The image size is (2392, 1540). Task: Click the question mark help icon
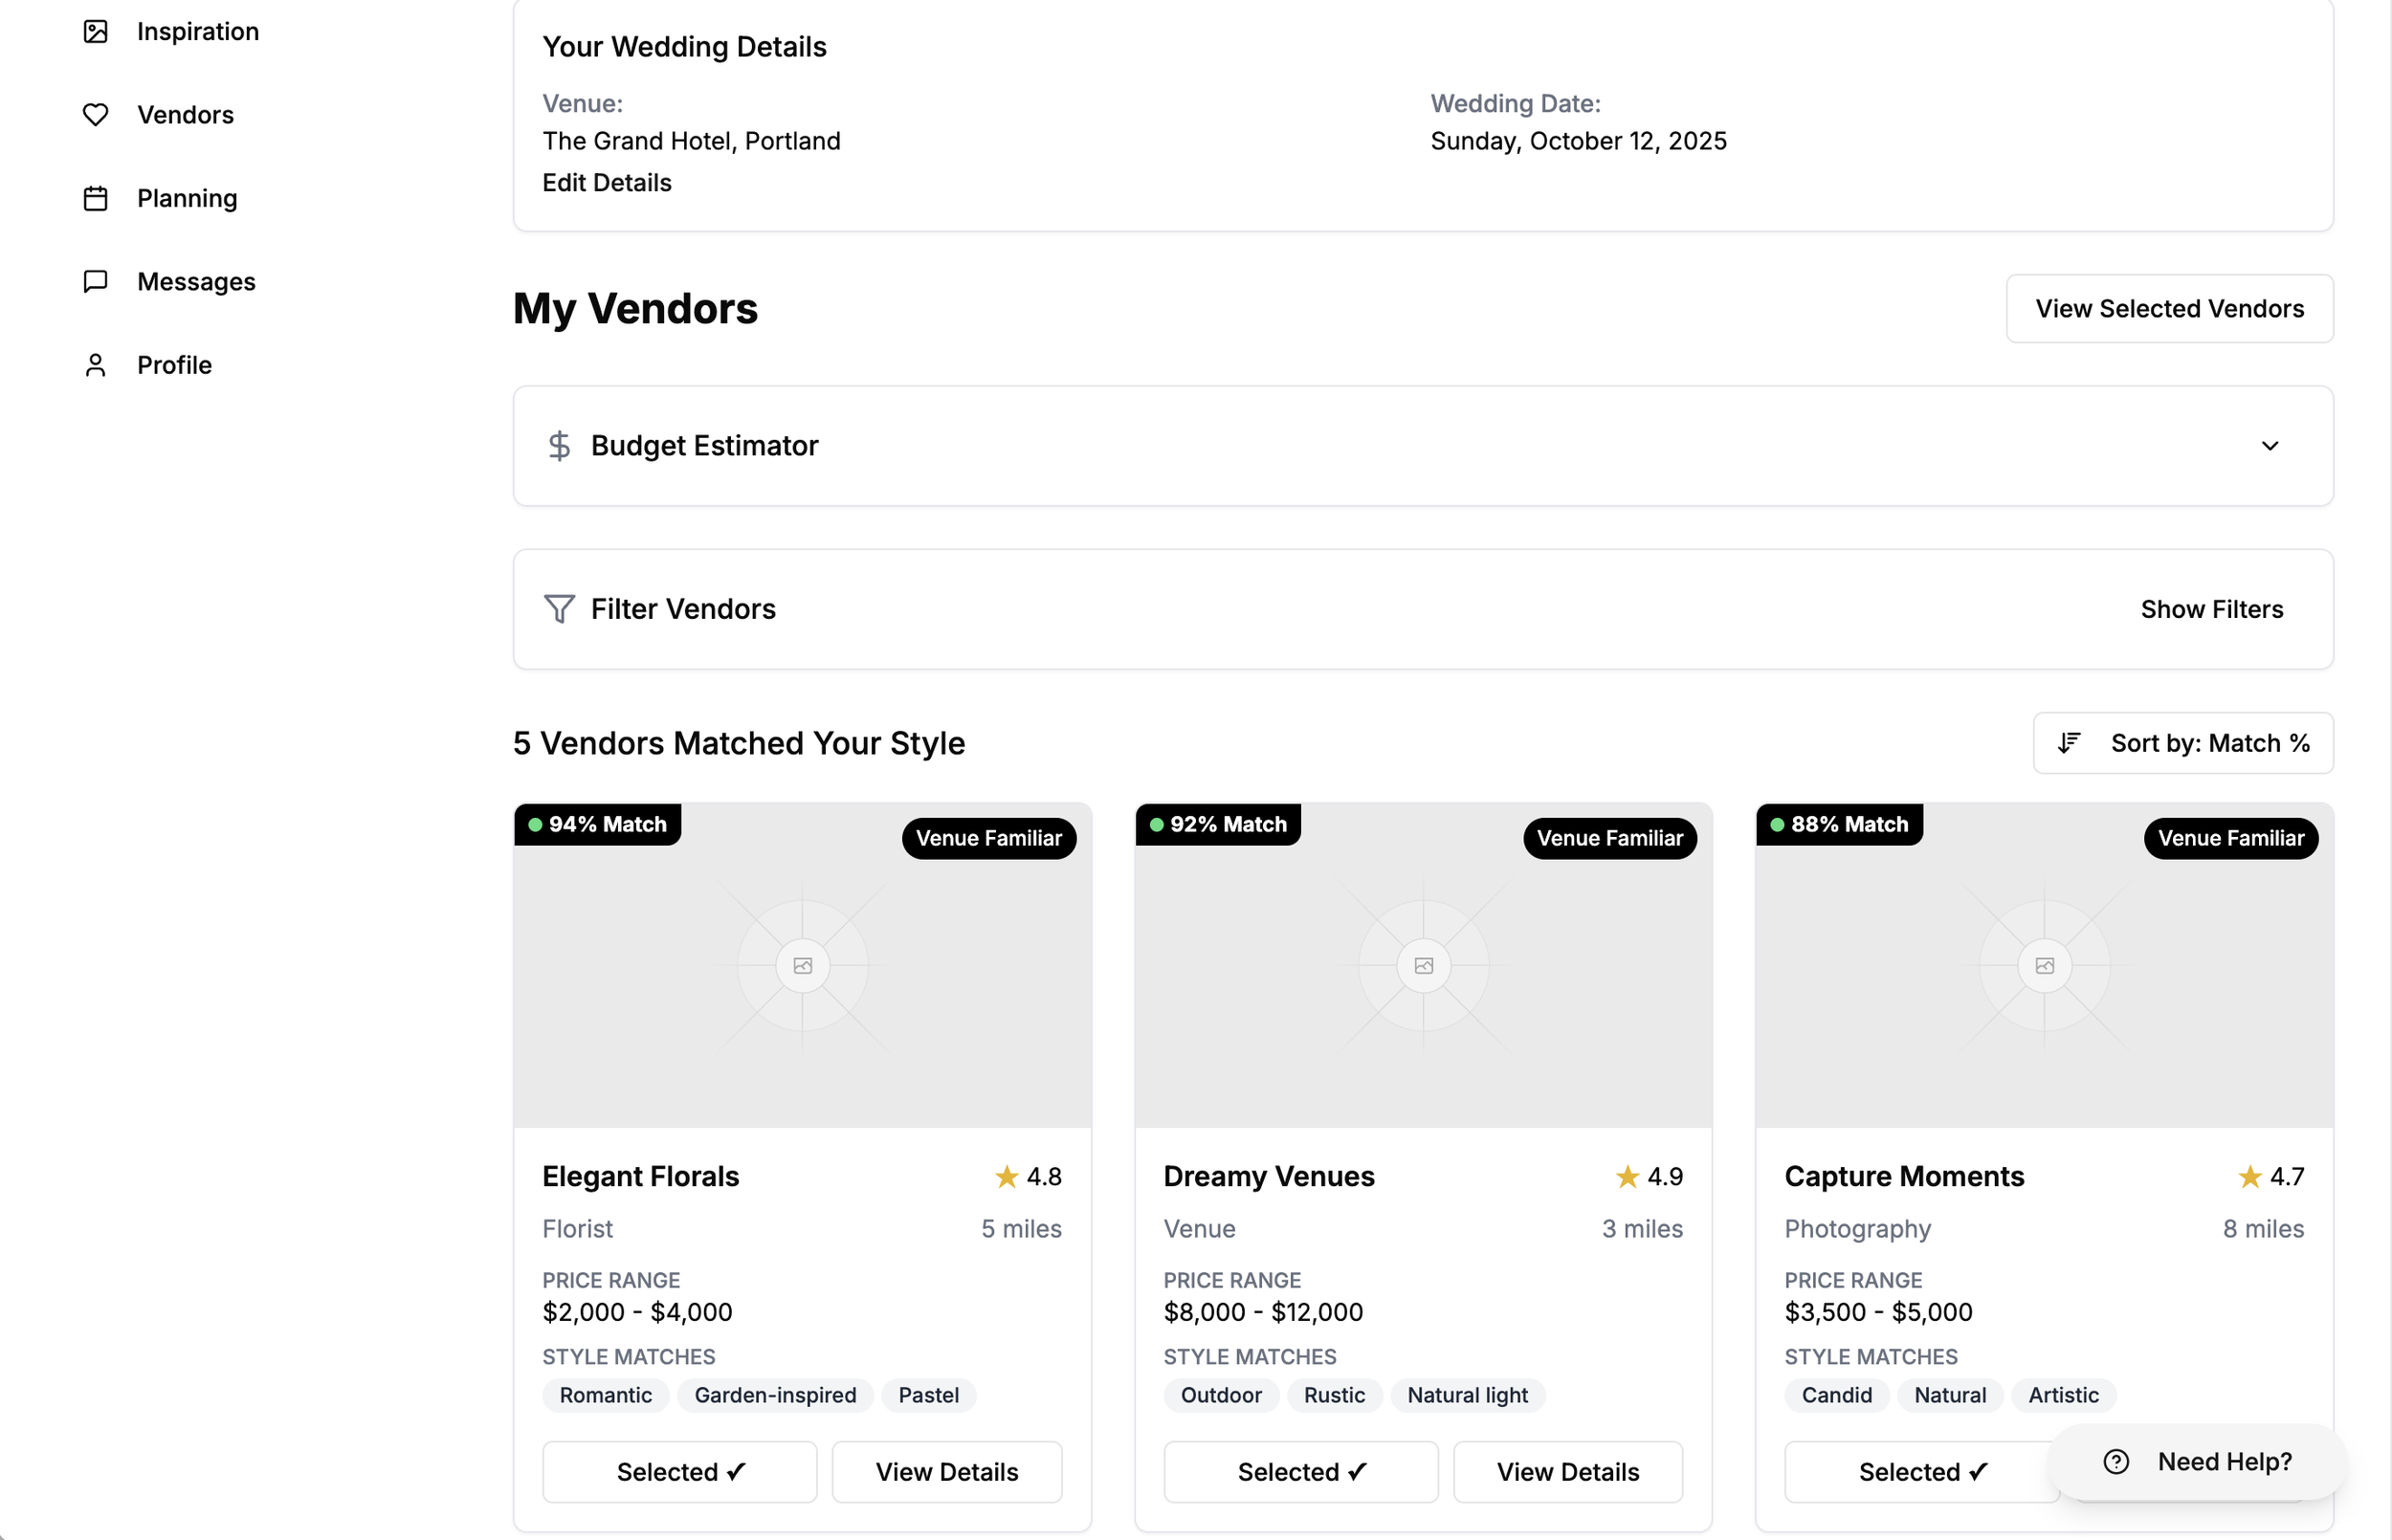click(2116, 1462)
